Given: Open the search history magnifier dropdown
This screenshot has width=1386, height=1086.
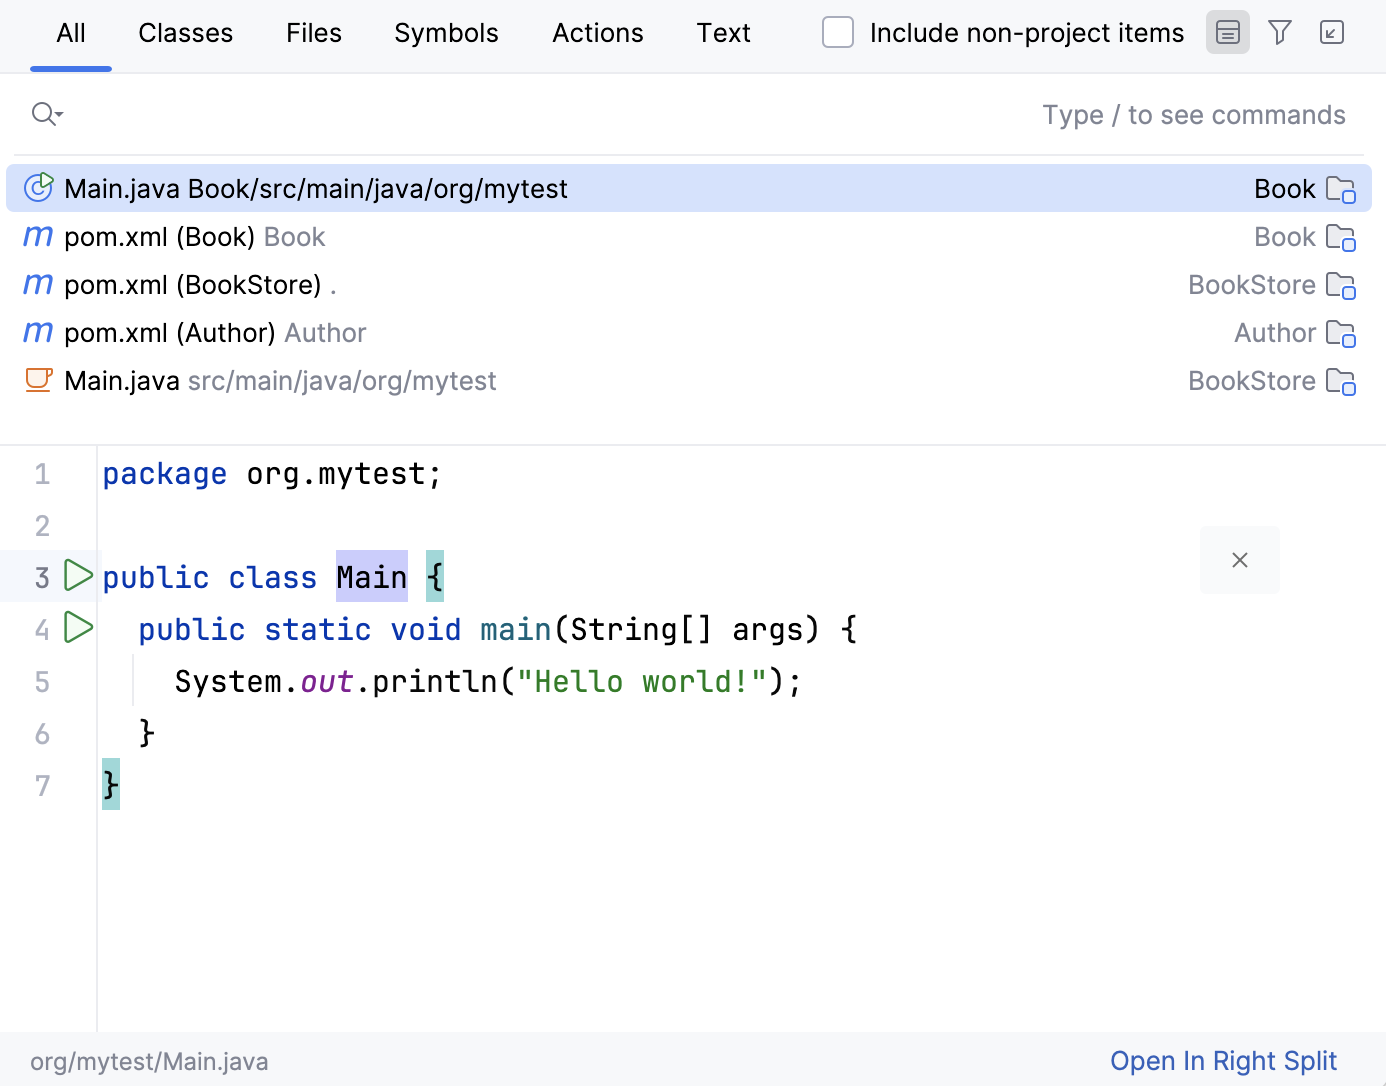Looking at the screenshot, I should [x=47, y=114].
